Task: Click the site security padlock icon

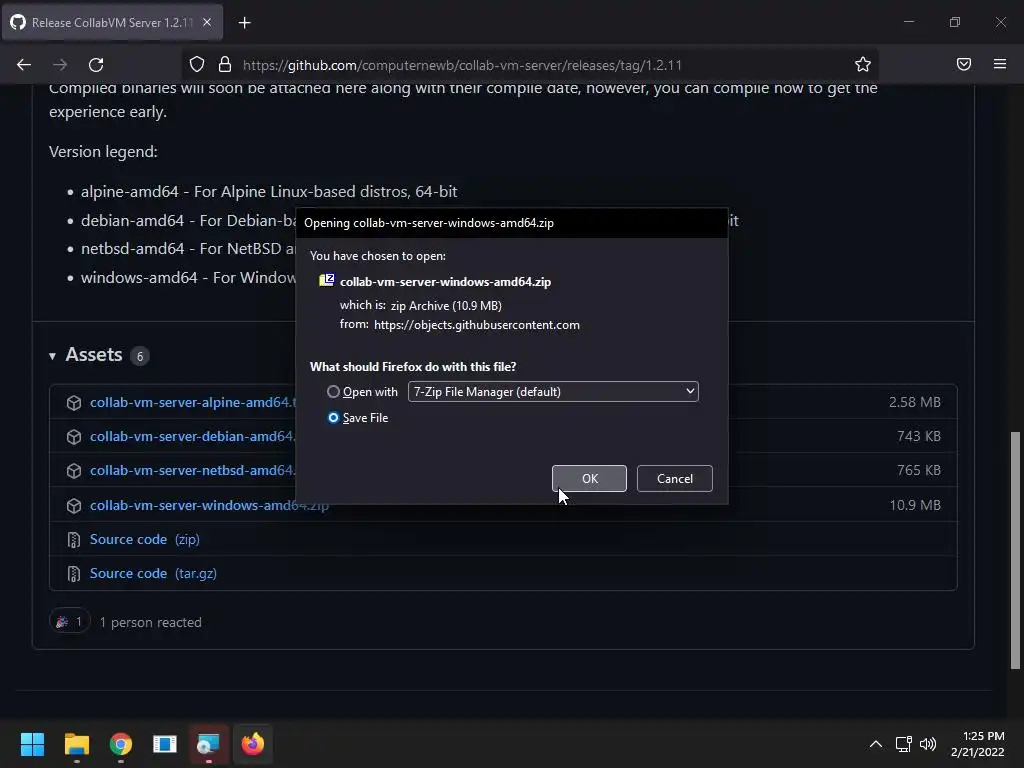Action: 225,65
